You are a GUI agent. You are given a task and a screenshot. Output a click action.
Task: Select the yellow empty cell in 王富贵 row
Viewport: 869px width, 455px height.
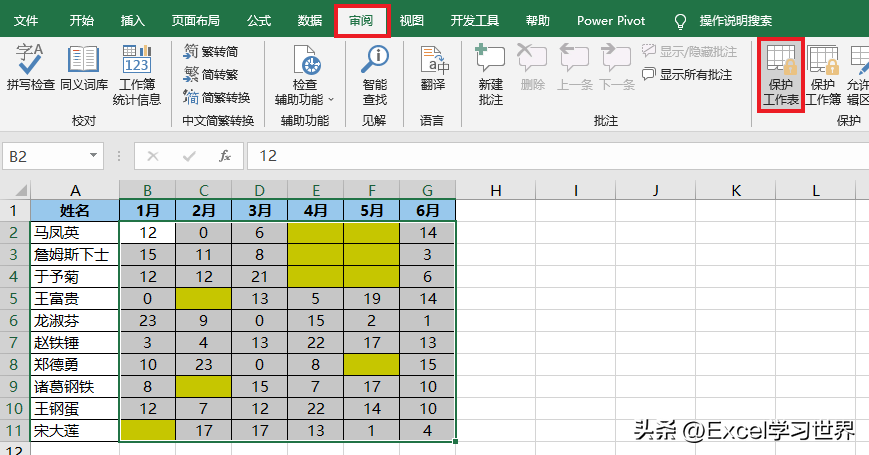pyautogui.click(x=203, y=299)
